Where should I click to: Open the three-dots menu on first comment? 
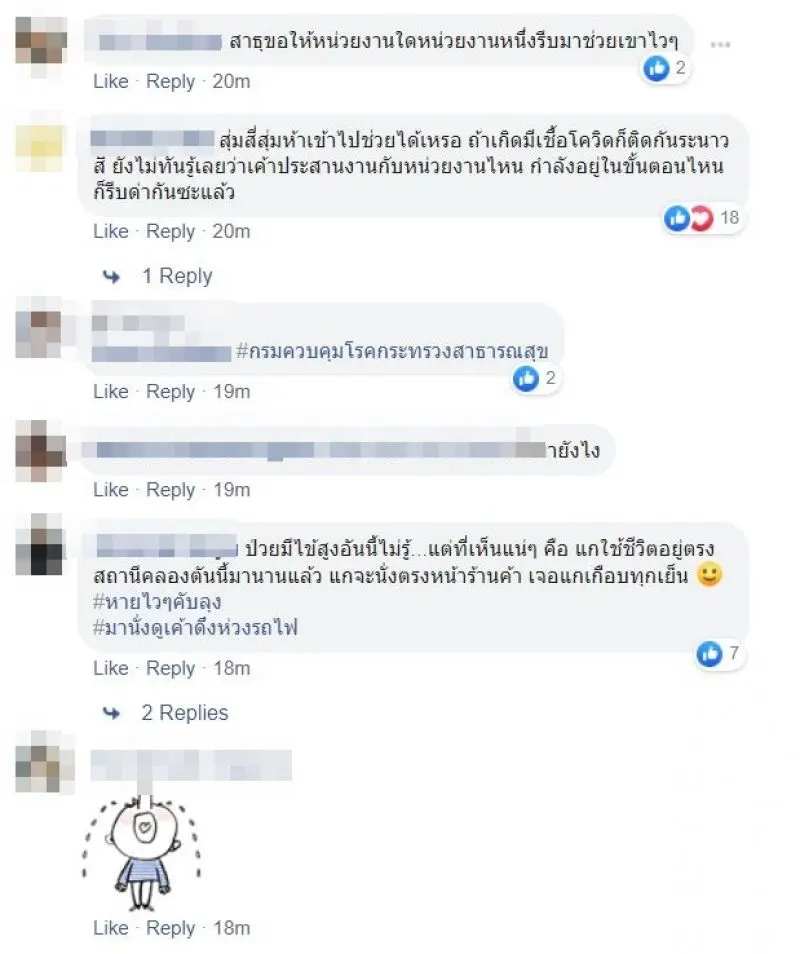click(x=720, y=44)
